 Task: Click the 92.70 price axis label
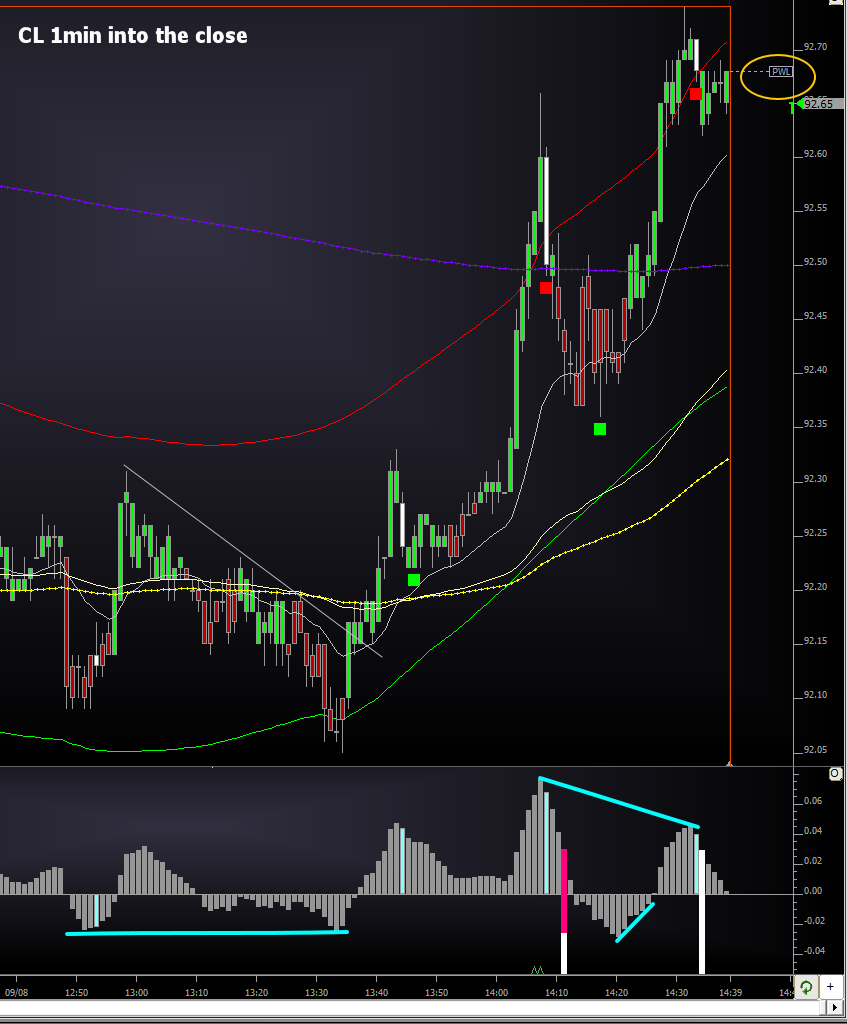pyautogui.click(x=816, y=47)
